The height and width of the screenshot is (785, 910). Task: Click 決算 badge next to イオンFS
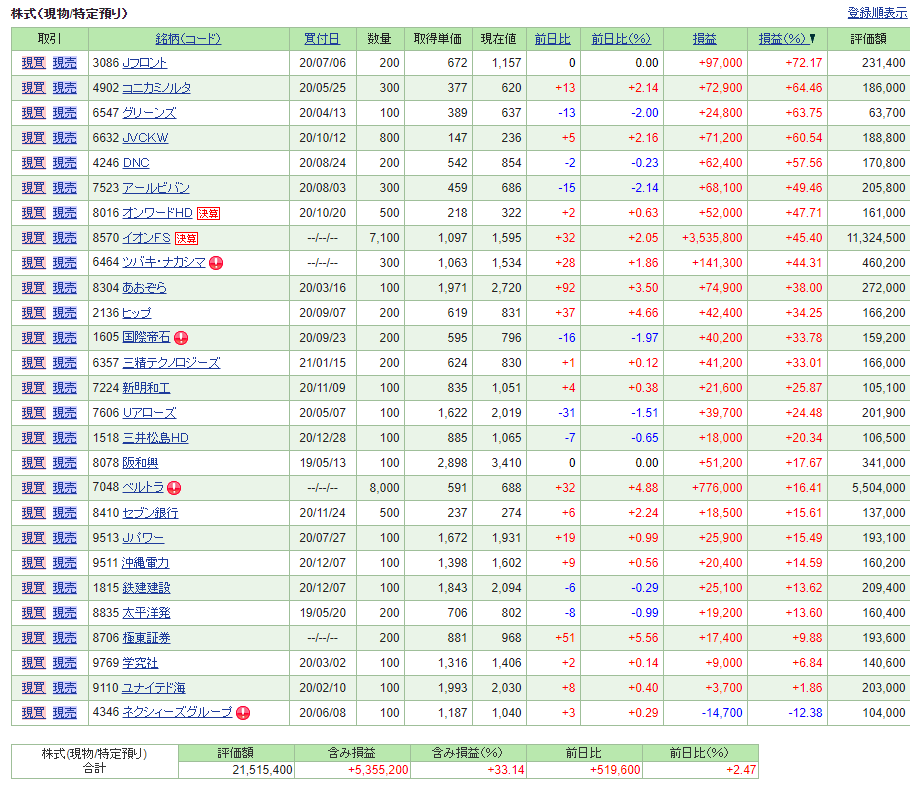coord(186,238)
